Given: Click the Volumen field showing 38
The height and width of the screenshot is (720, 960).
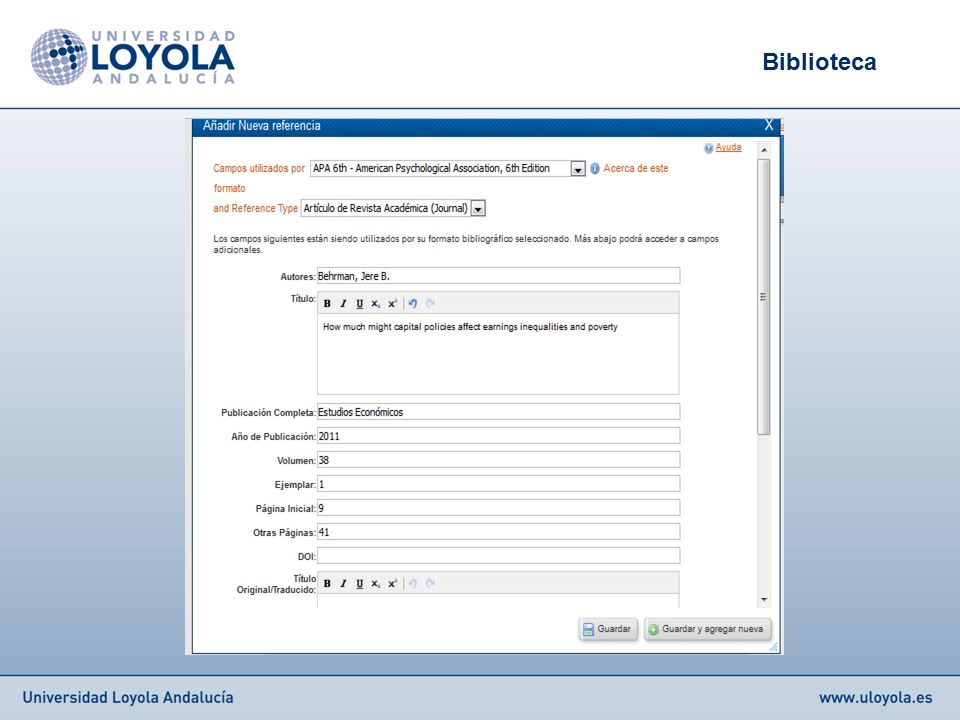Looking at the screenshot, I should point(498,460).
